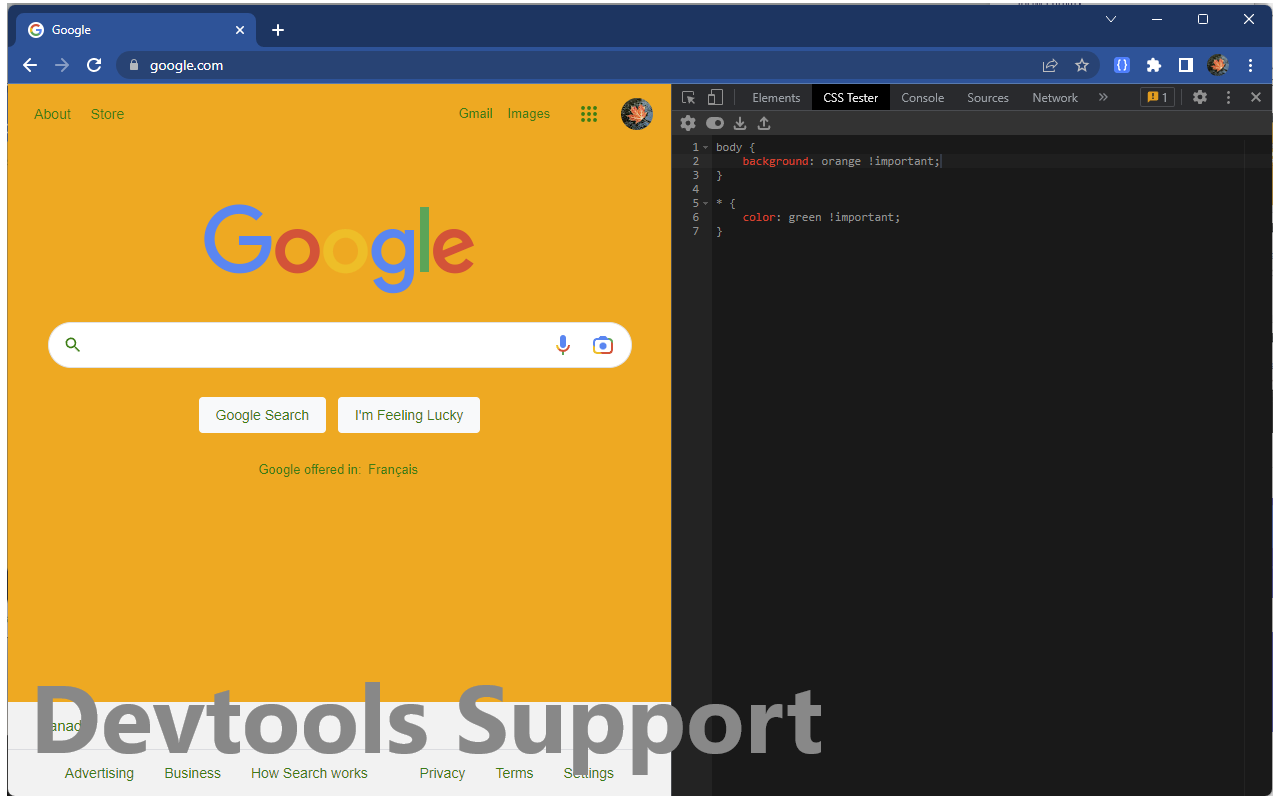This screenshot has height=800, width=1280.
Task: Open the tab search chevron in title bar
Action: (1111, 19)
